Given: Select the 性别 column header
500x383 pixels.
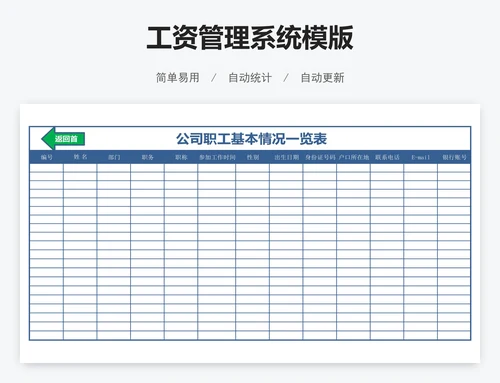Looking at the screenshot, I should (253, 157).
